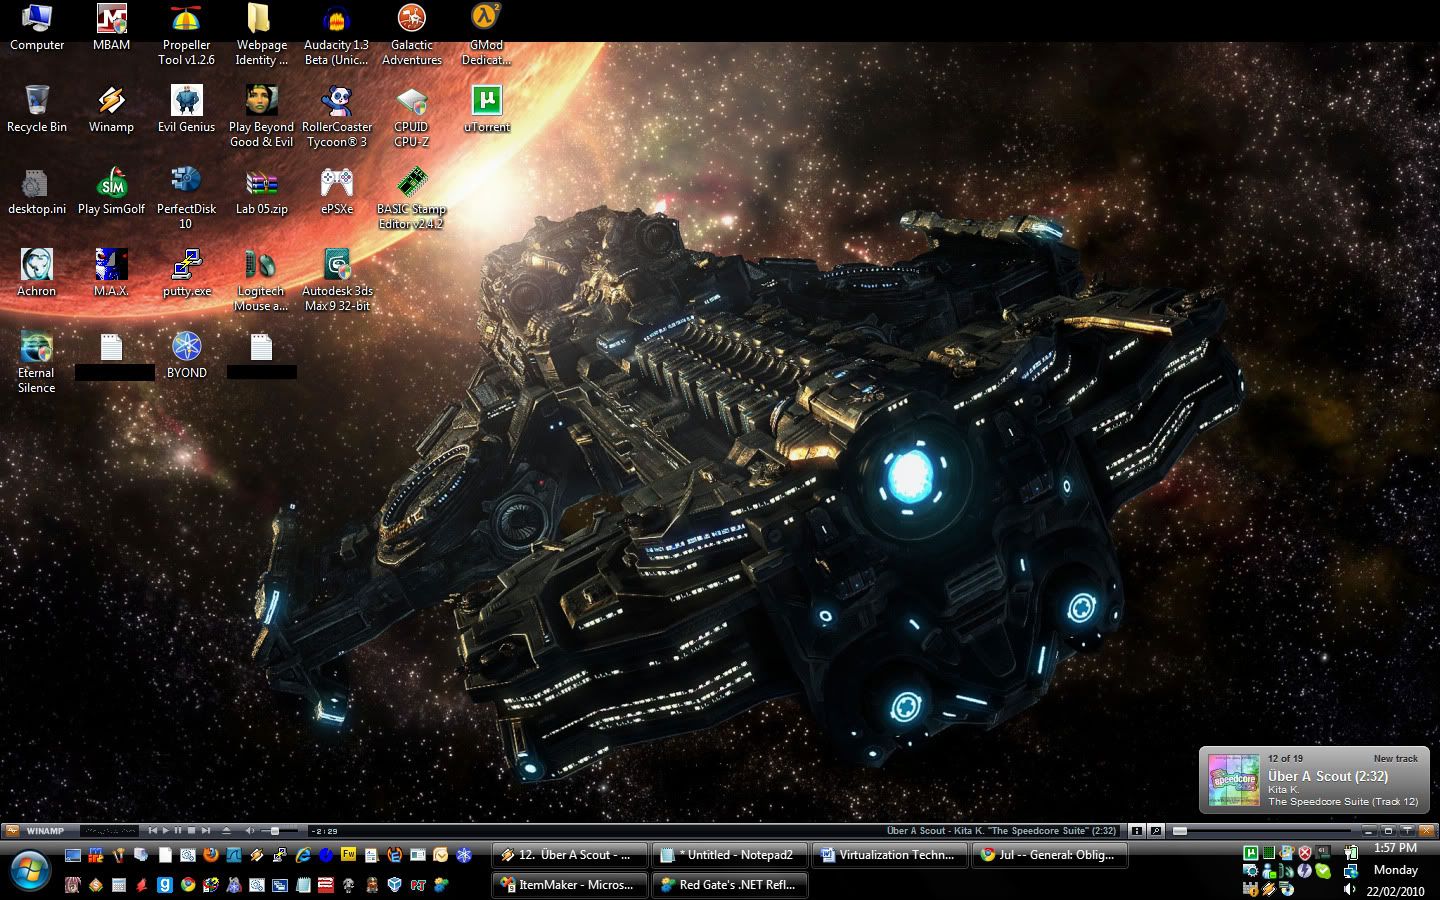Launch VirtualBox cube icon in quick launch
This screenshot has height=900, width=1440.
click(394, 885)
